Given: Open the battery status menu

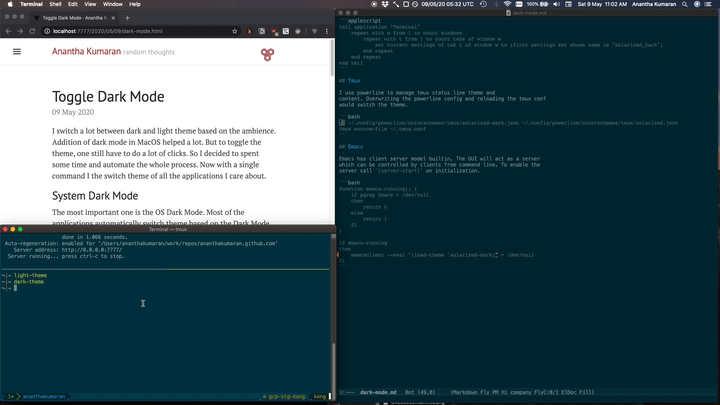Looking at the screenshot, I should click(538, 4).
